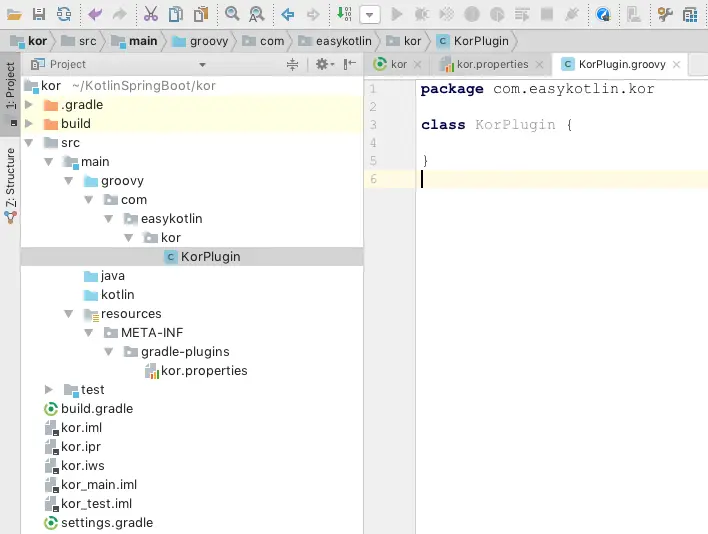This screenshot has height=534, width=708.
Task: Collapse the easykotlin package node
Action: pos(108,218)
